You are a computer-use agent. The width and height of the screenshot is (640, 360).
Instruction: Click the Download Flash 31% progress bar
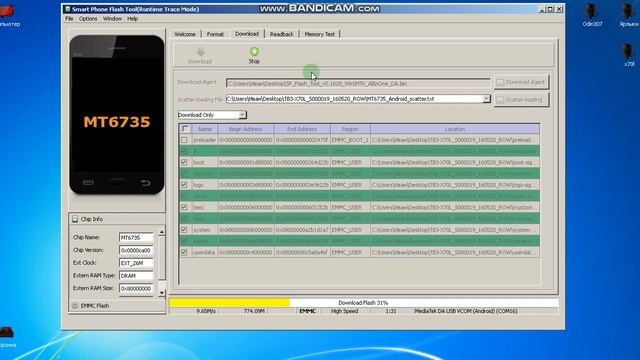(363, 303)
